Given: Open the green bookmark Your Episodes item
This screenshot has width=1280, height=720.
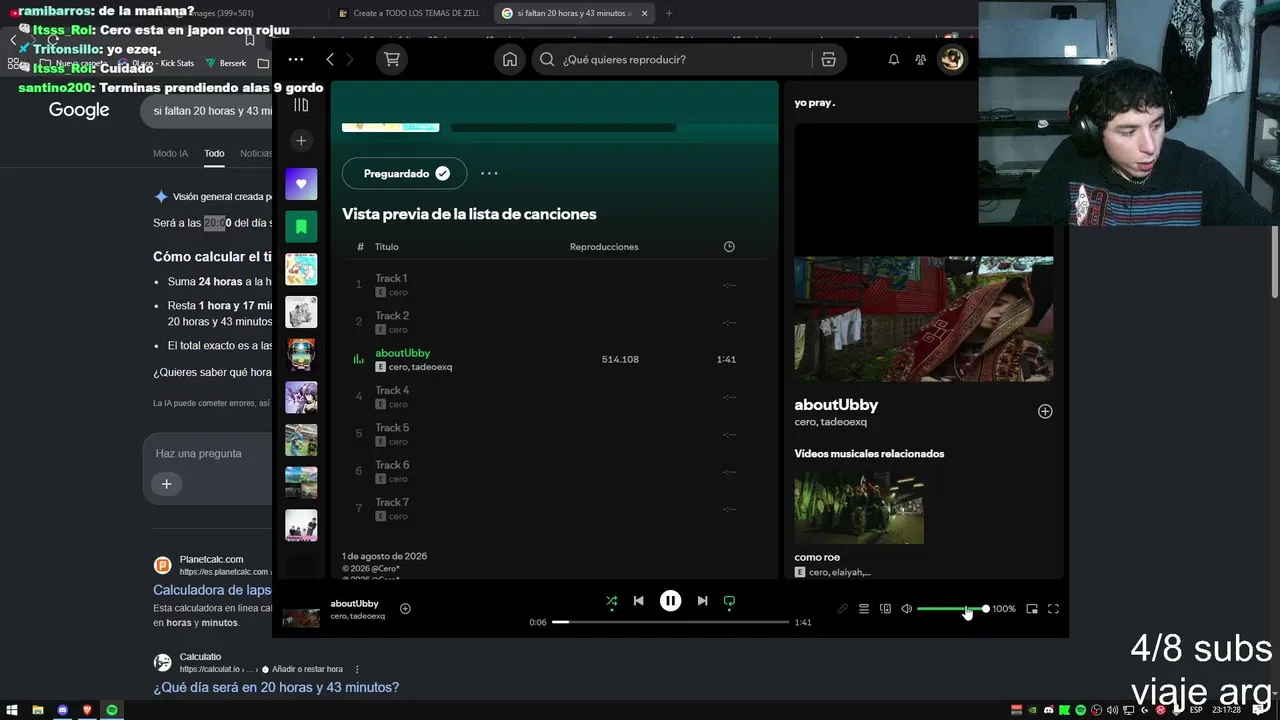Looking at the screenshot, I should pos(301,227).
